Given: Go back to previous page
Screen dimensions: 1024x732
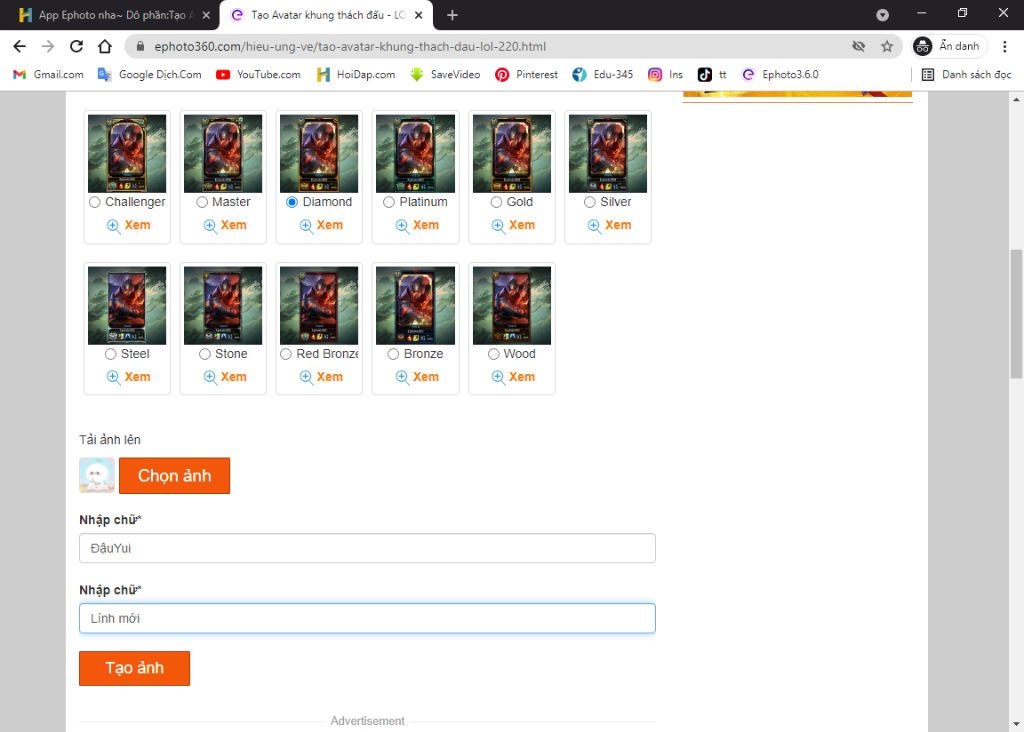Looking at the screenshot, I should click(x=20, y=46).
